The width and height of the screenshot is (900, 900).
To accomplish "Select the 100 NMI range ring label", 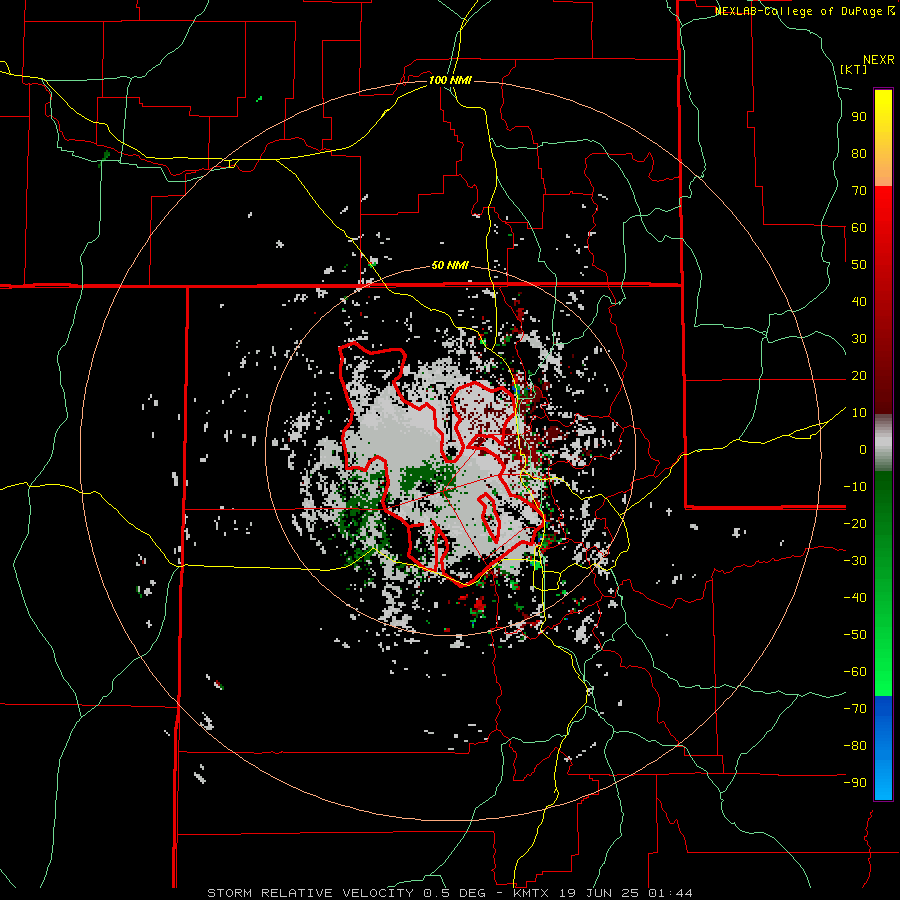I will pyautogui.click(x=450, y=80).
